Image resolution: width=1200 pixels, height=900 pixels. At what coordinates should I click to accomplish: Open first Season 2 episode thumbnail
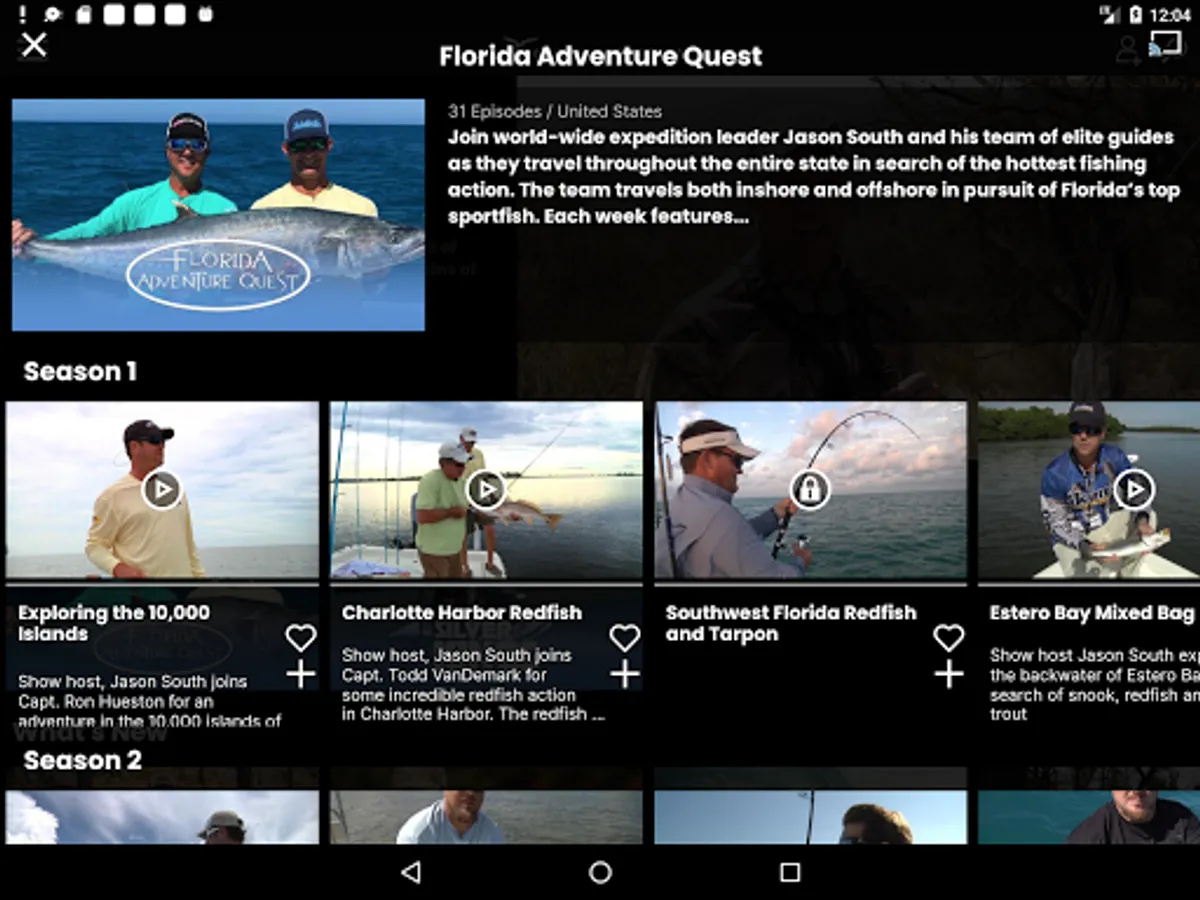click(162, 817)
